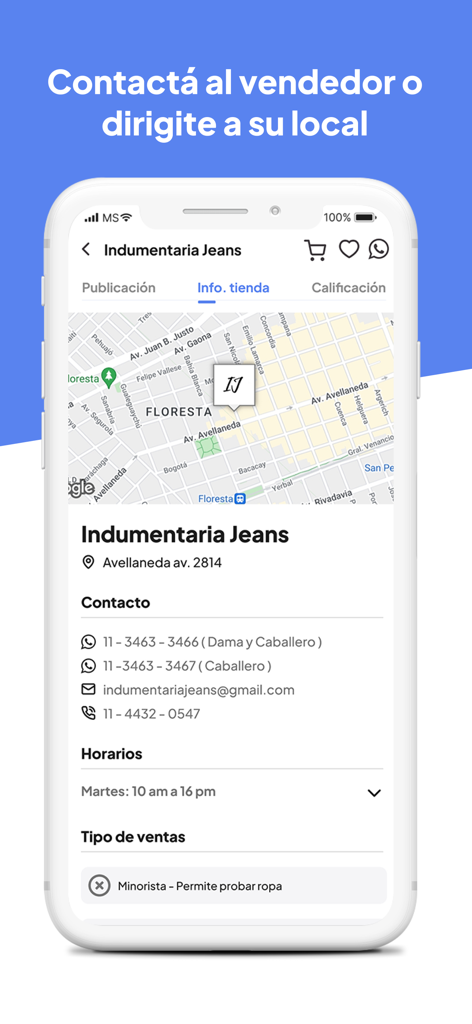Screen dimensions: 472x1024
Task: Switch to the Publicación tab
Action: coord(119,287)
